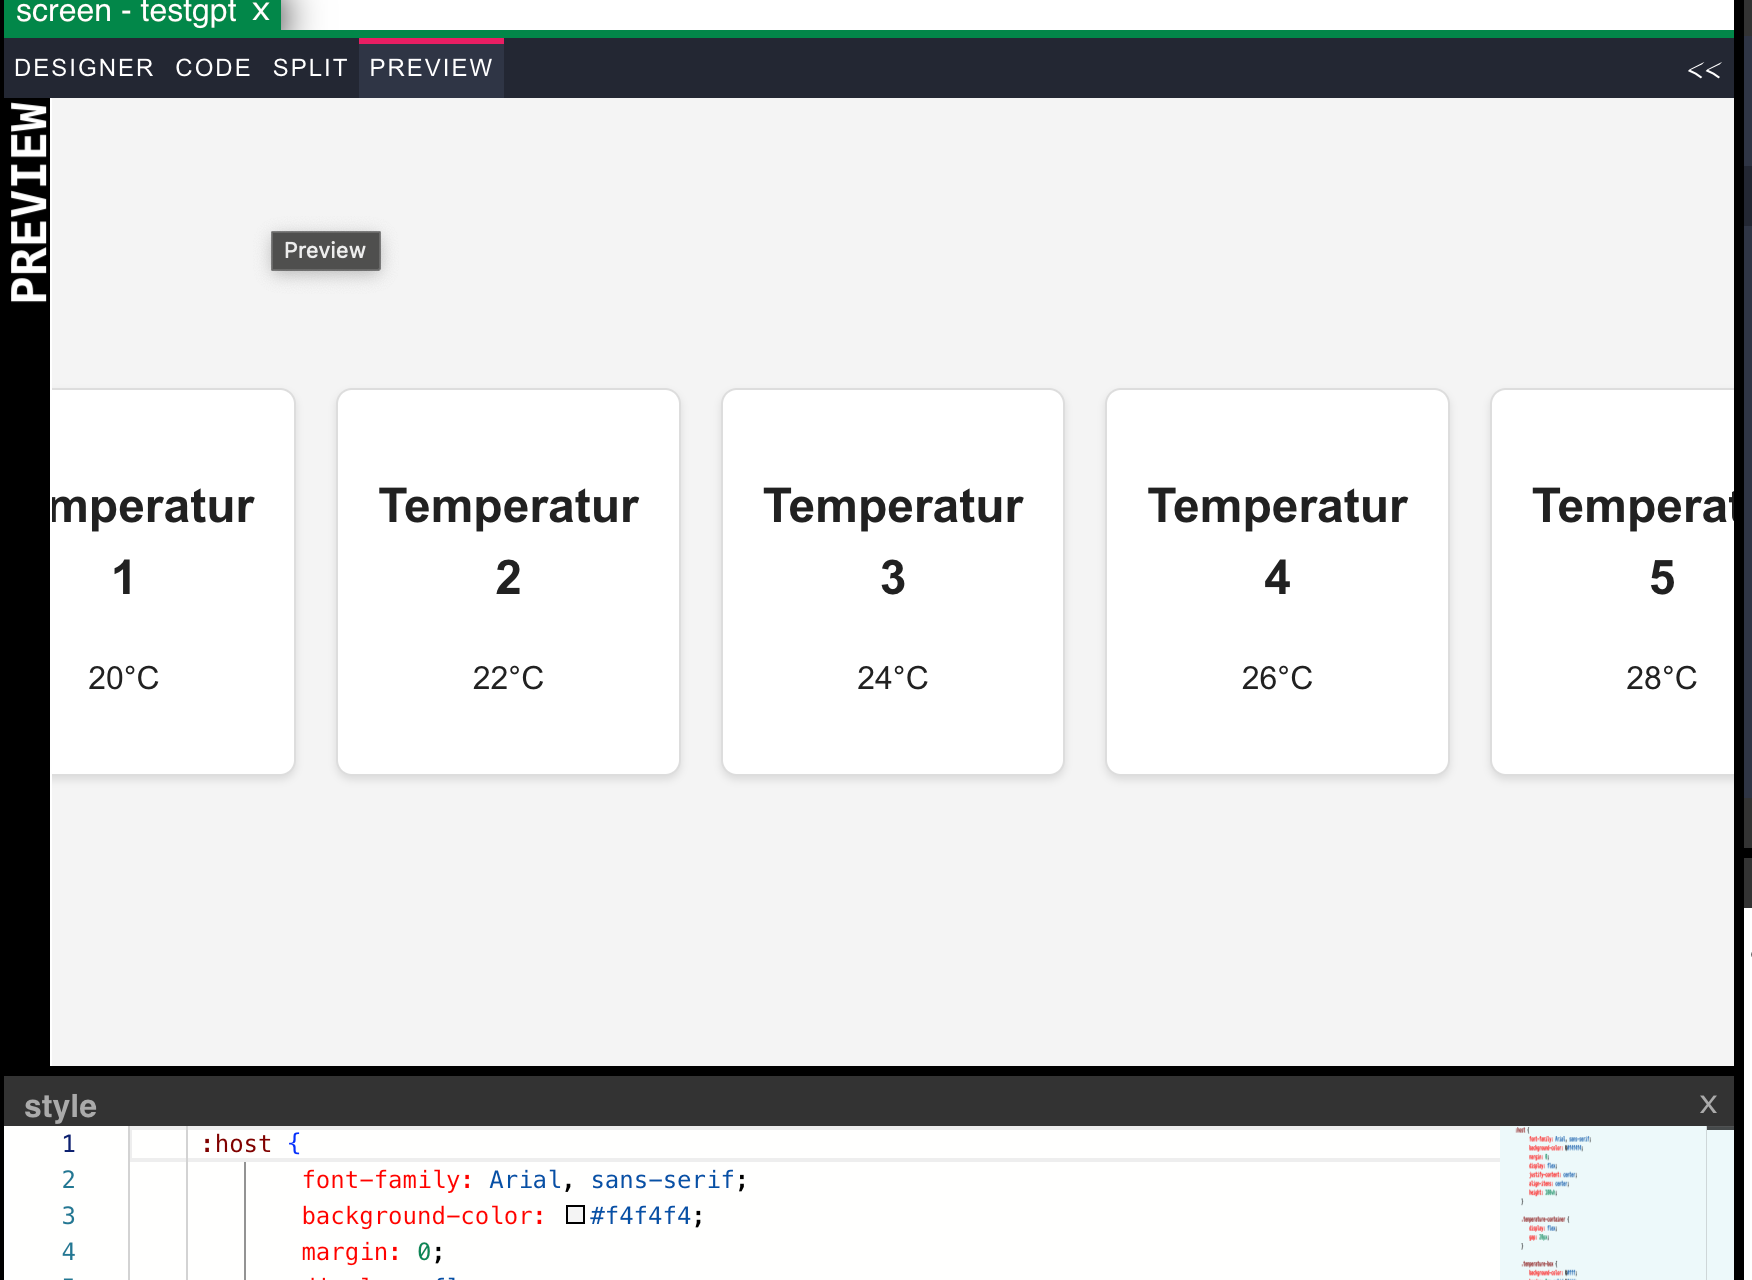Click the dark Preview tooltip
Screen dimensions: 1752x1280
pyautogui.click(x=325, y=251)
